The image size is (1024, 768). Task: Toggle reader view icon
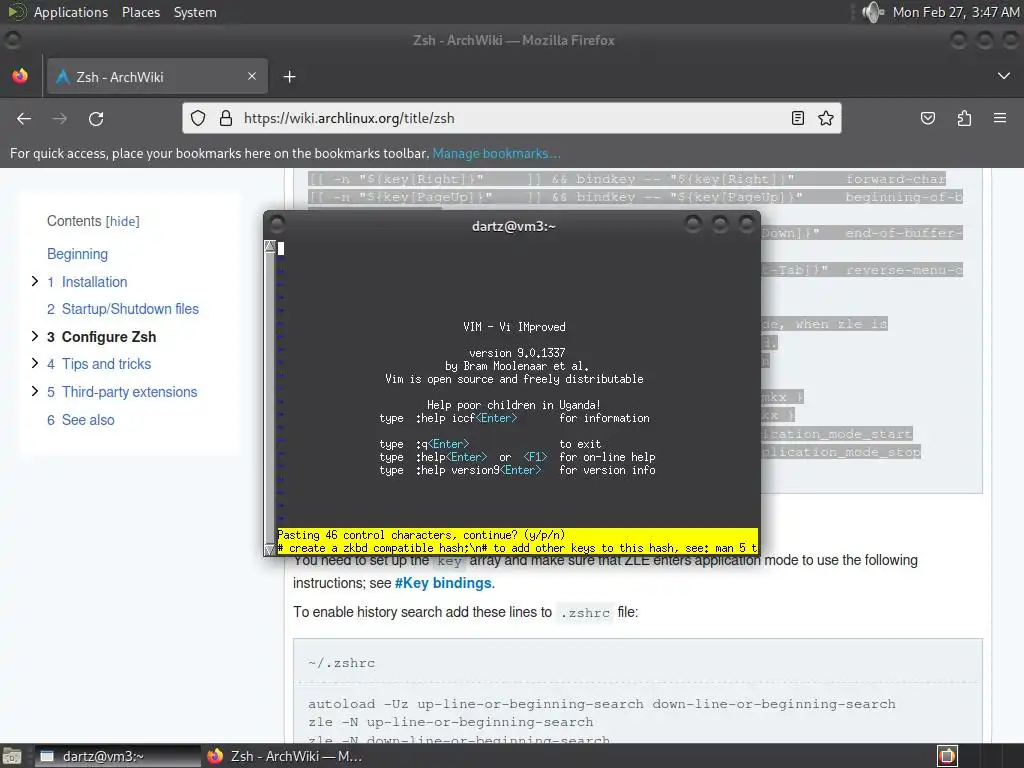797,118
